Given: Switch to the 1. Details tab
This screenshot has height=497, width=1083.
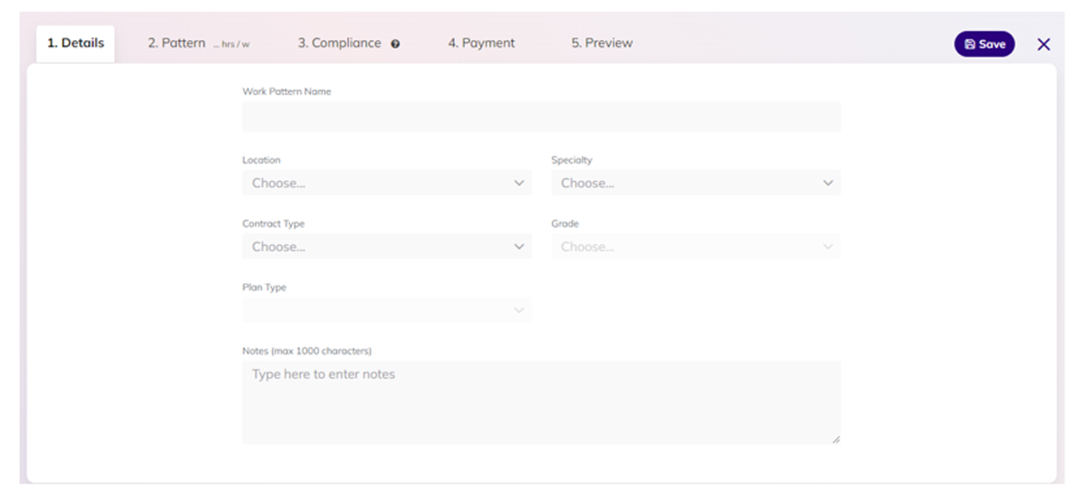Looking at the screenshot, I should click(75, 43).
